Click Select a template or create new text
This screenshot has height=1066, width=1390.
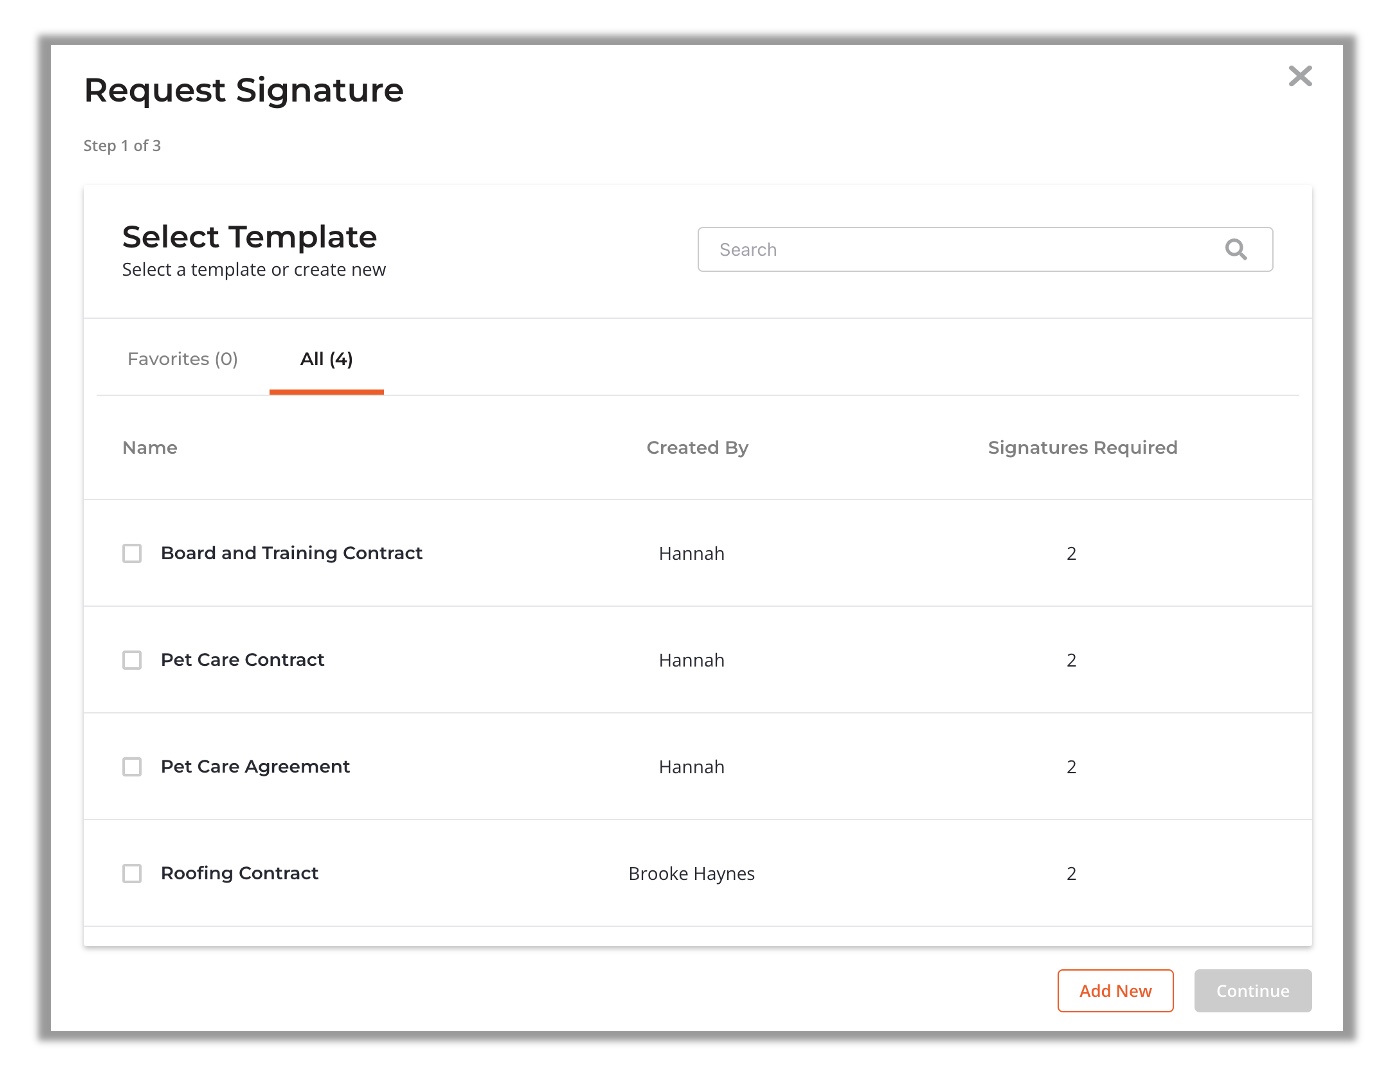pos(254,270)
